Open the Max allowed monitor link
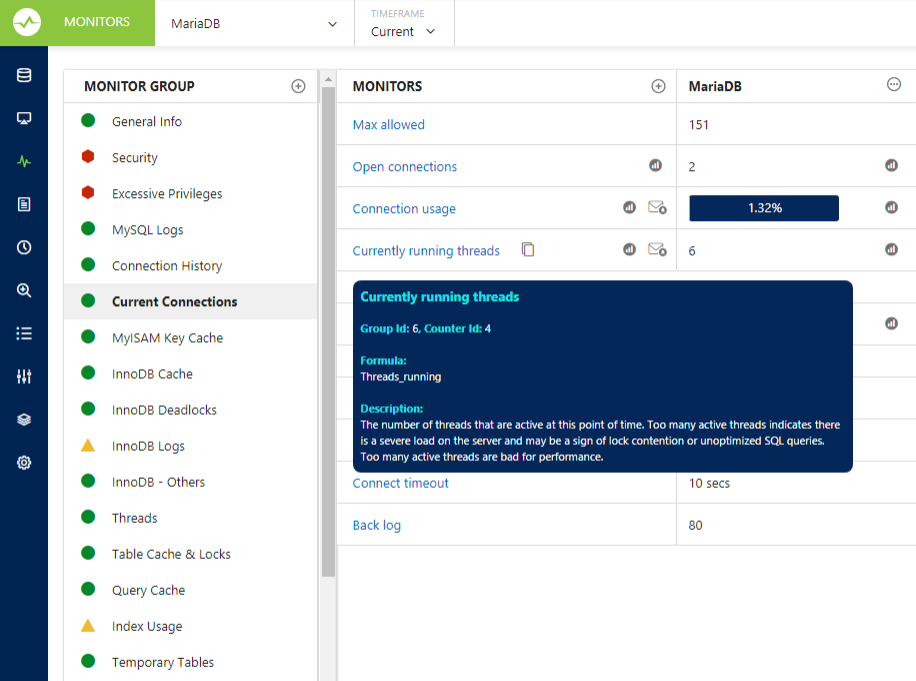916x681 pixels. coord(389,125)
